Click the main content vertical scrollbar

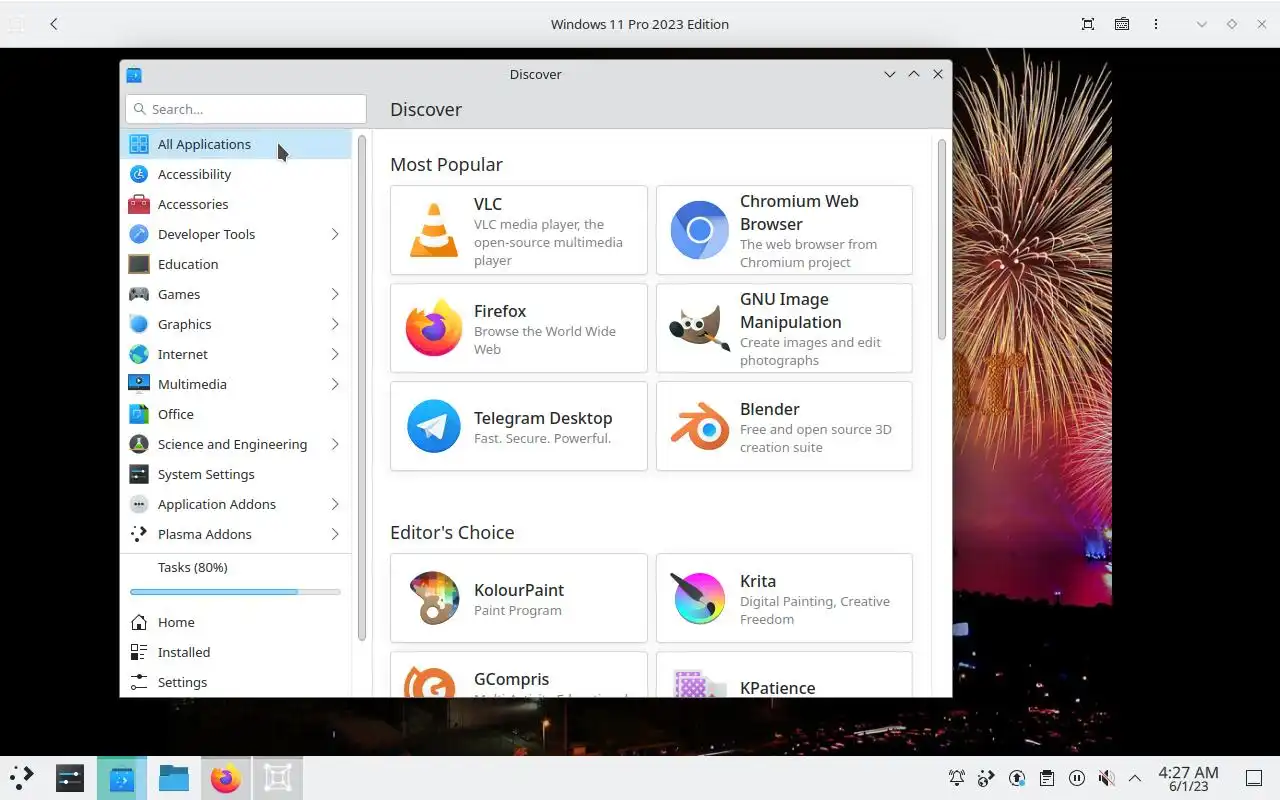pyautogui.click(x=941, y=240)
